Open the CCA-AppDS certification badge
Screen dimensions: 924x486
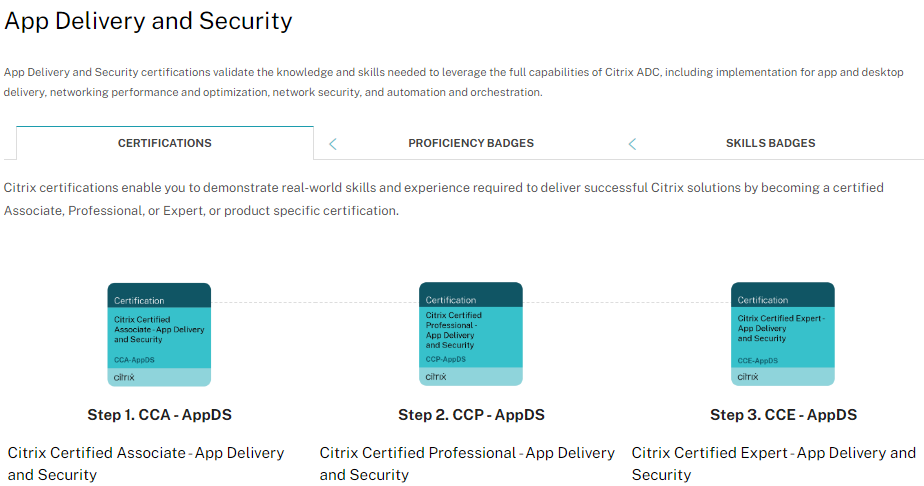(x=159, y=335)
